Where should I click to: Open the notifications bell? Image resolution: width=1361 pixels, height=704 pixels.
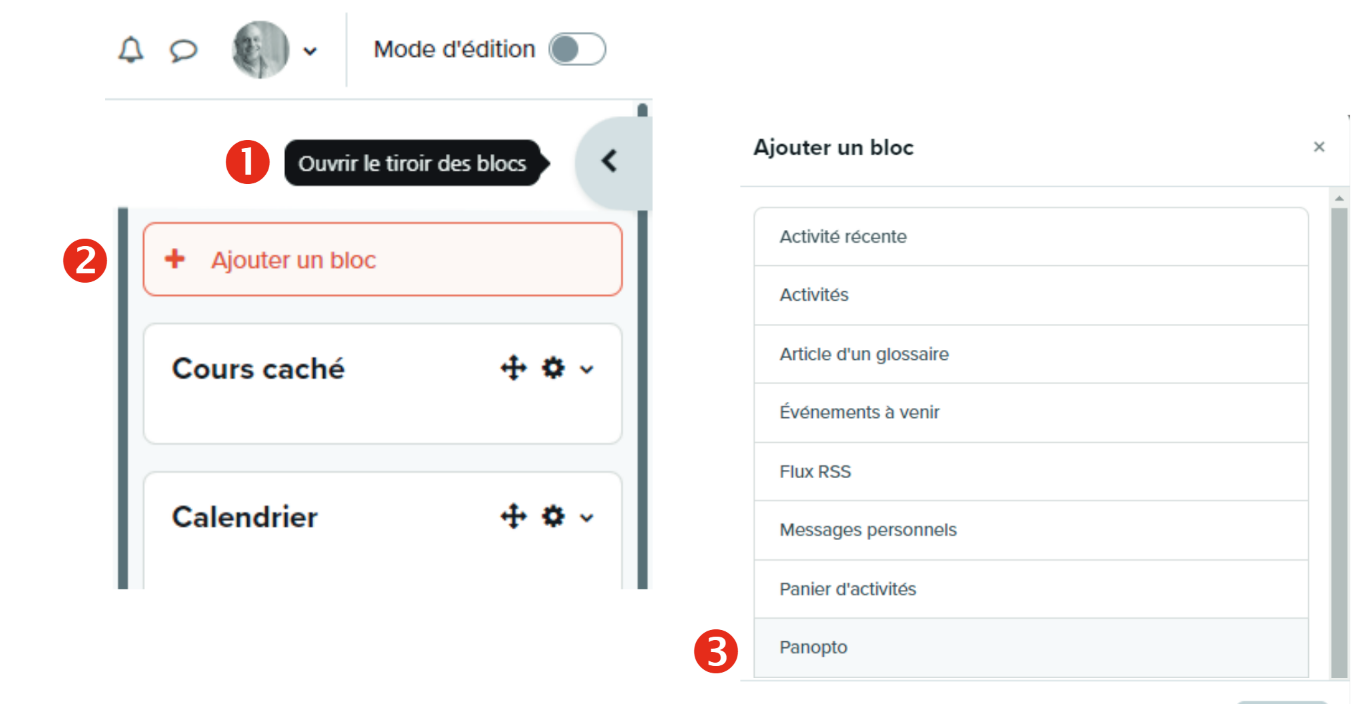click(x=131, y=50)
